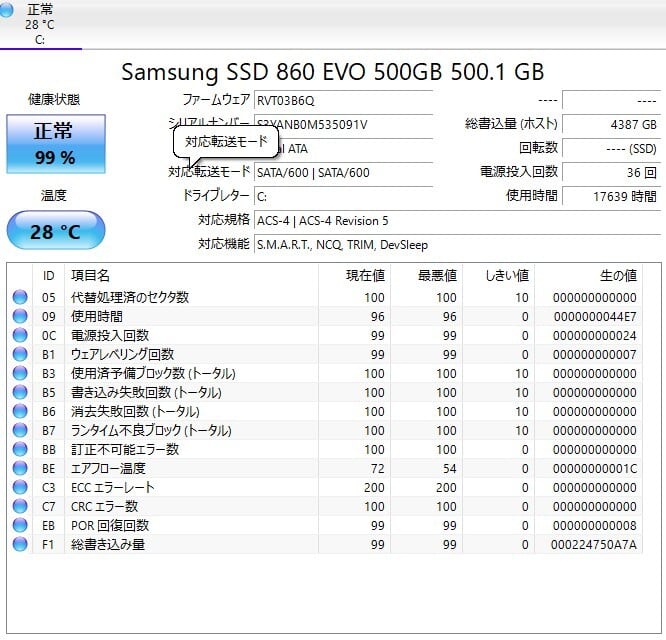Click the power-on count field 36 回
This screenshot has height=640, width=666.
pyautogui.click(x=612, y=172)
